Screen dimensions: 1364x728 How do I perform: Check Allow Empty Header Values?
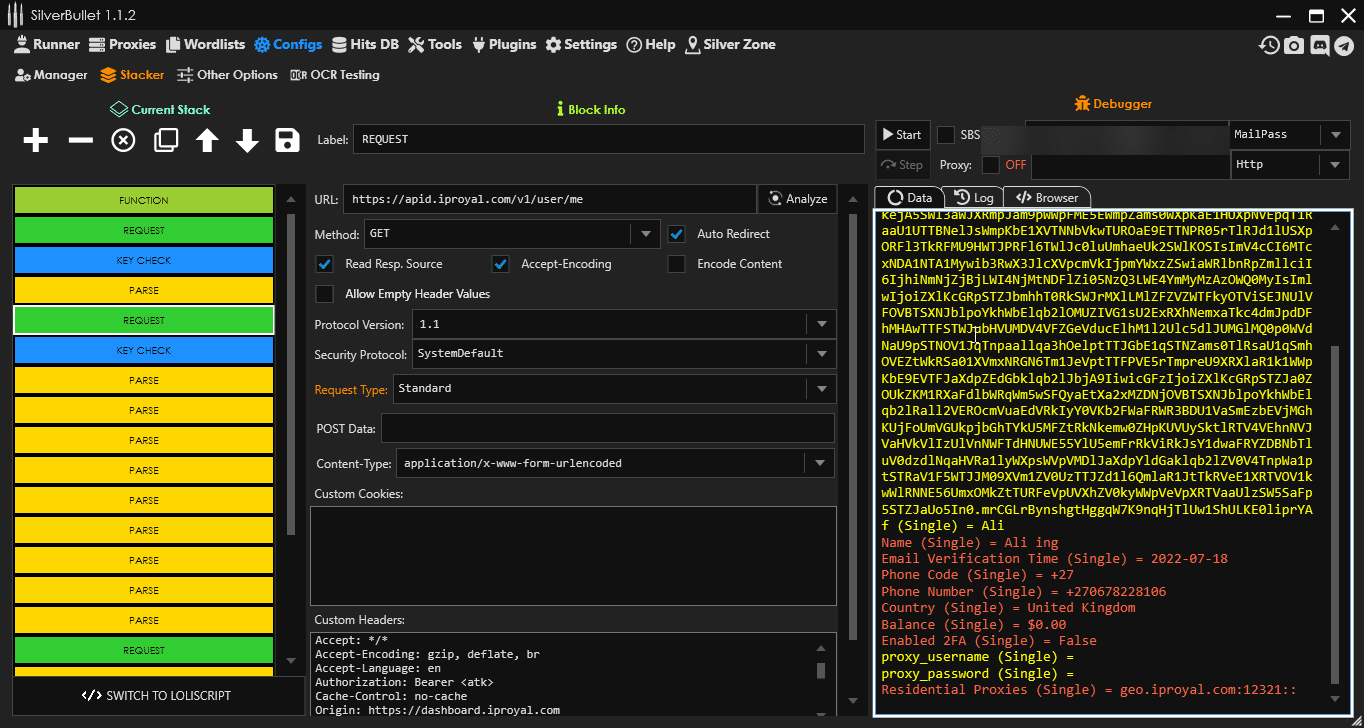pyautogui.click(x=324, y=294)
